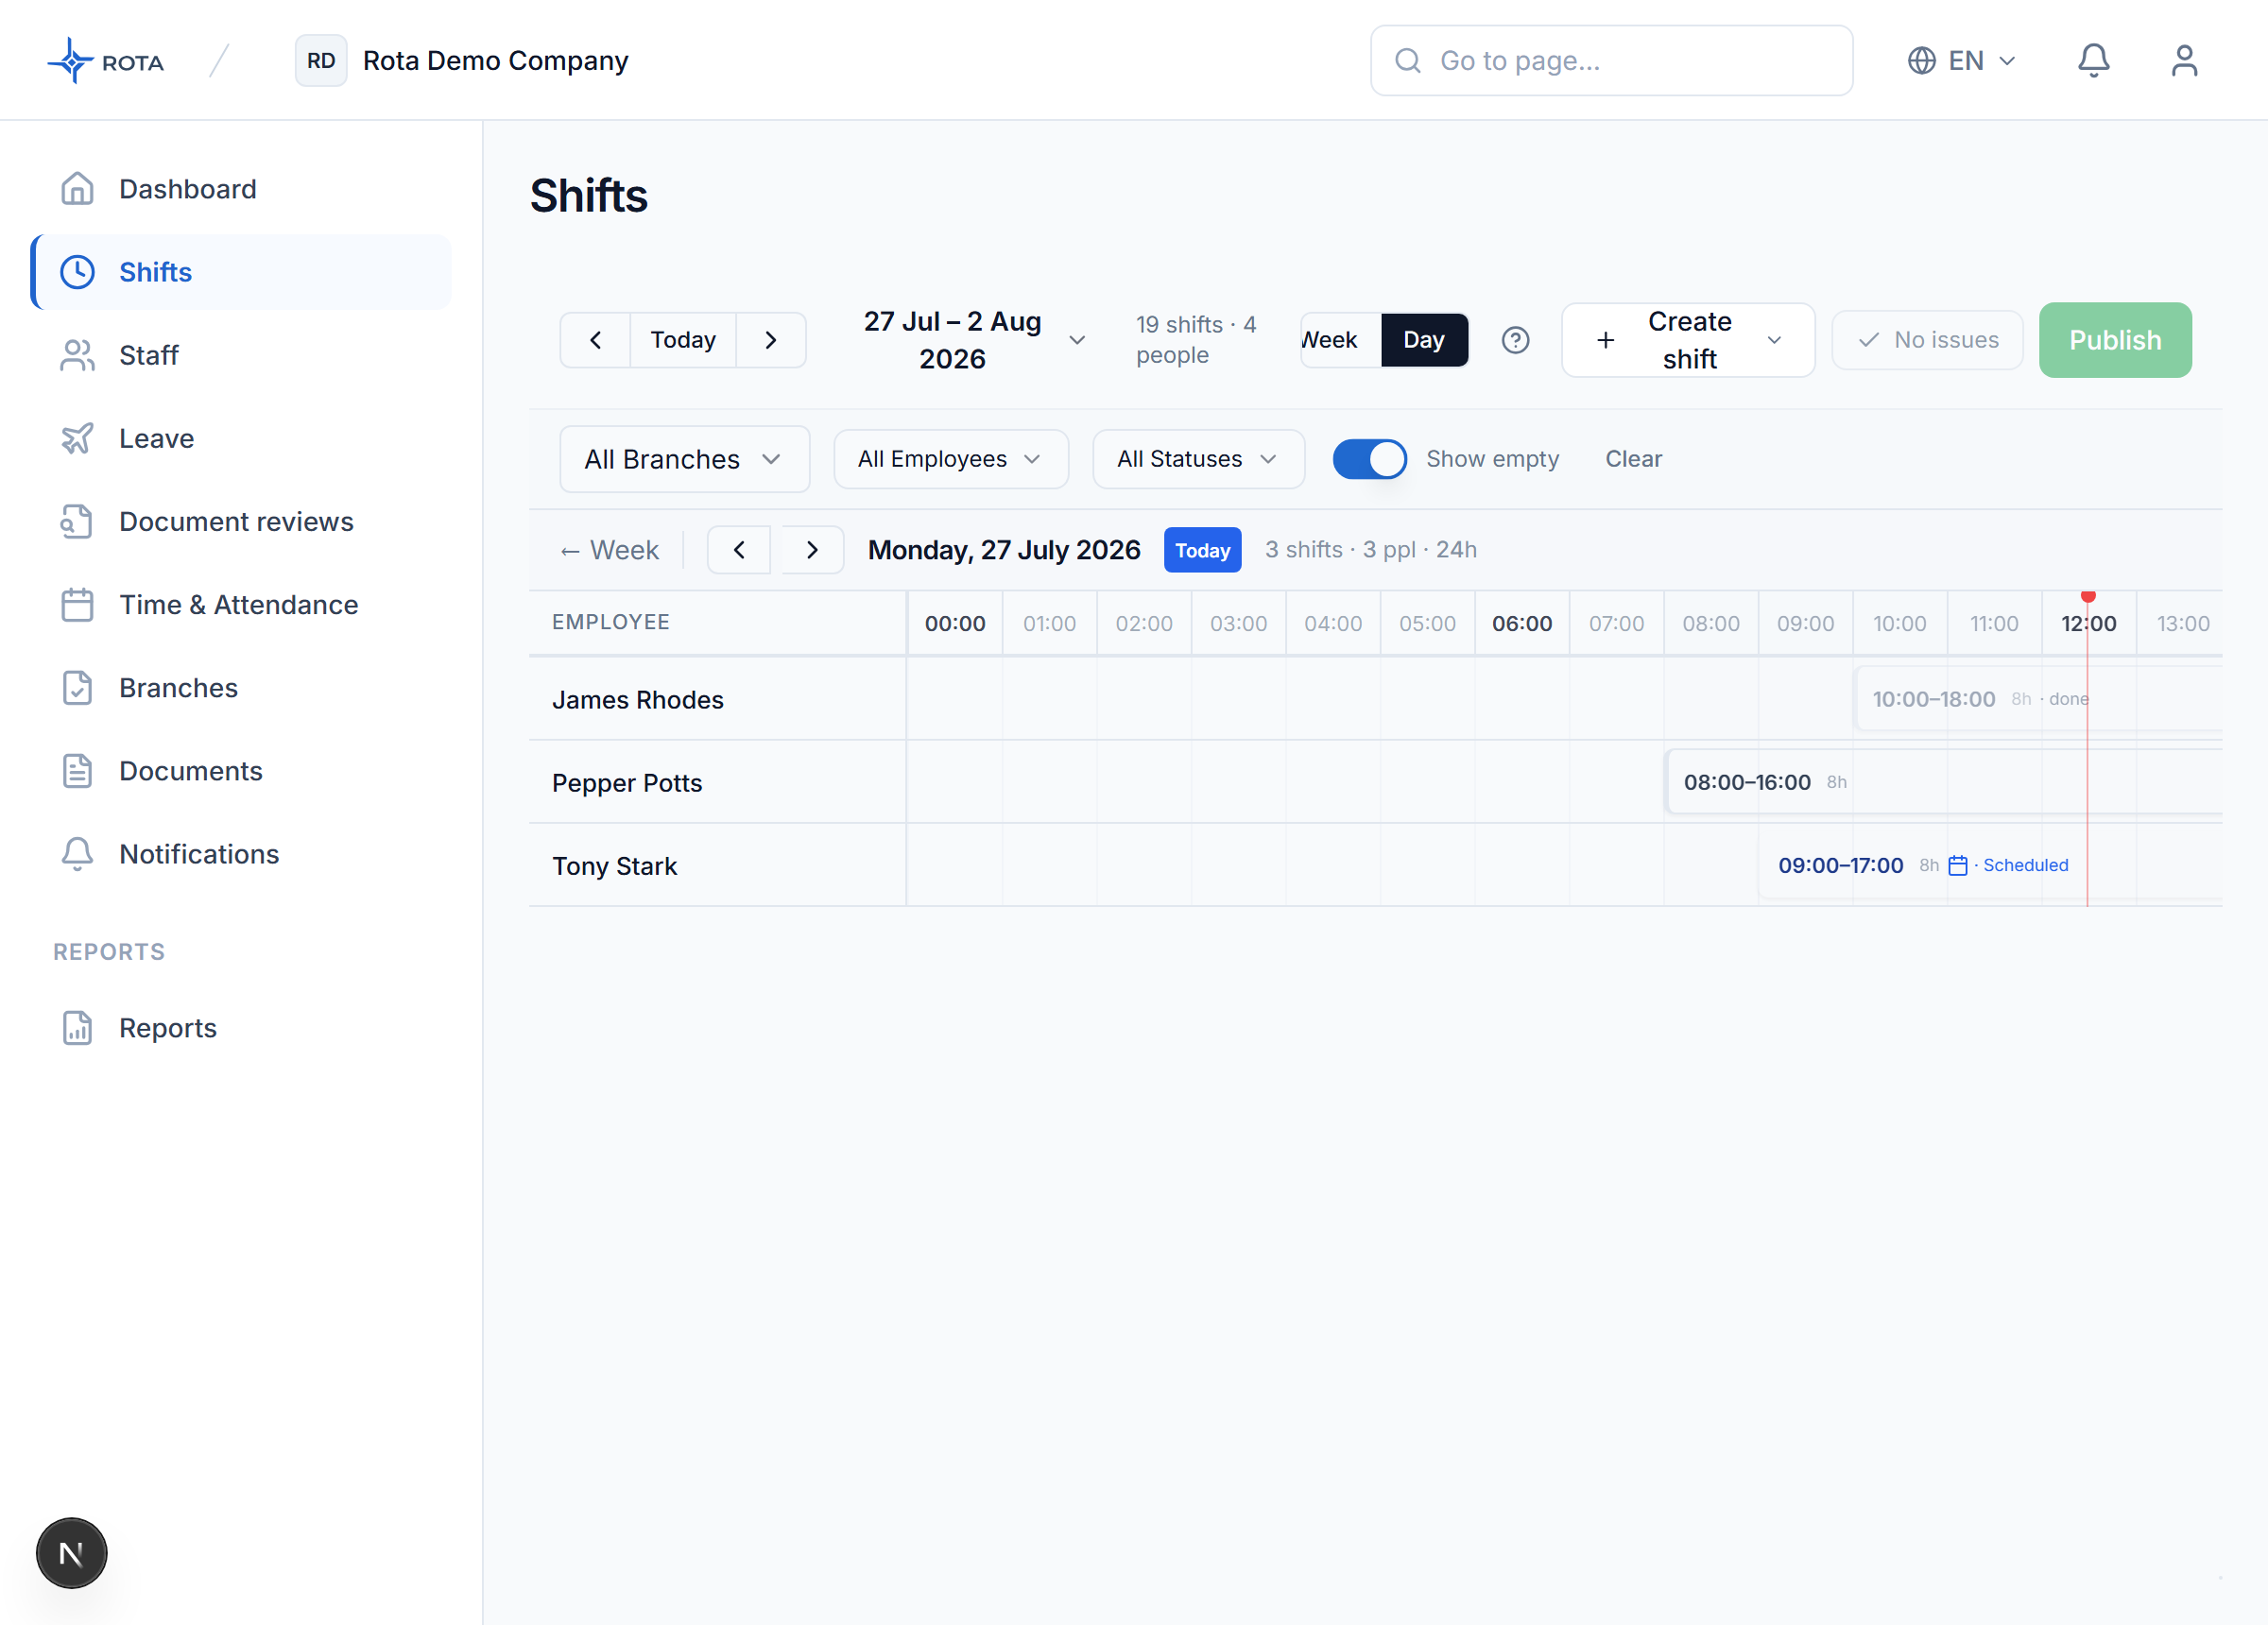Click the blue Today badge
The width and height of the screenshot is (2268, 1625).
pyautogui.click(x=1202, y=550)
